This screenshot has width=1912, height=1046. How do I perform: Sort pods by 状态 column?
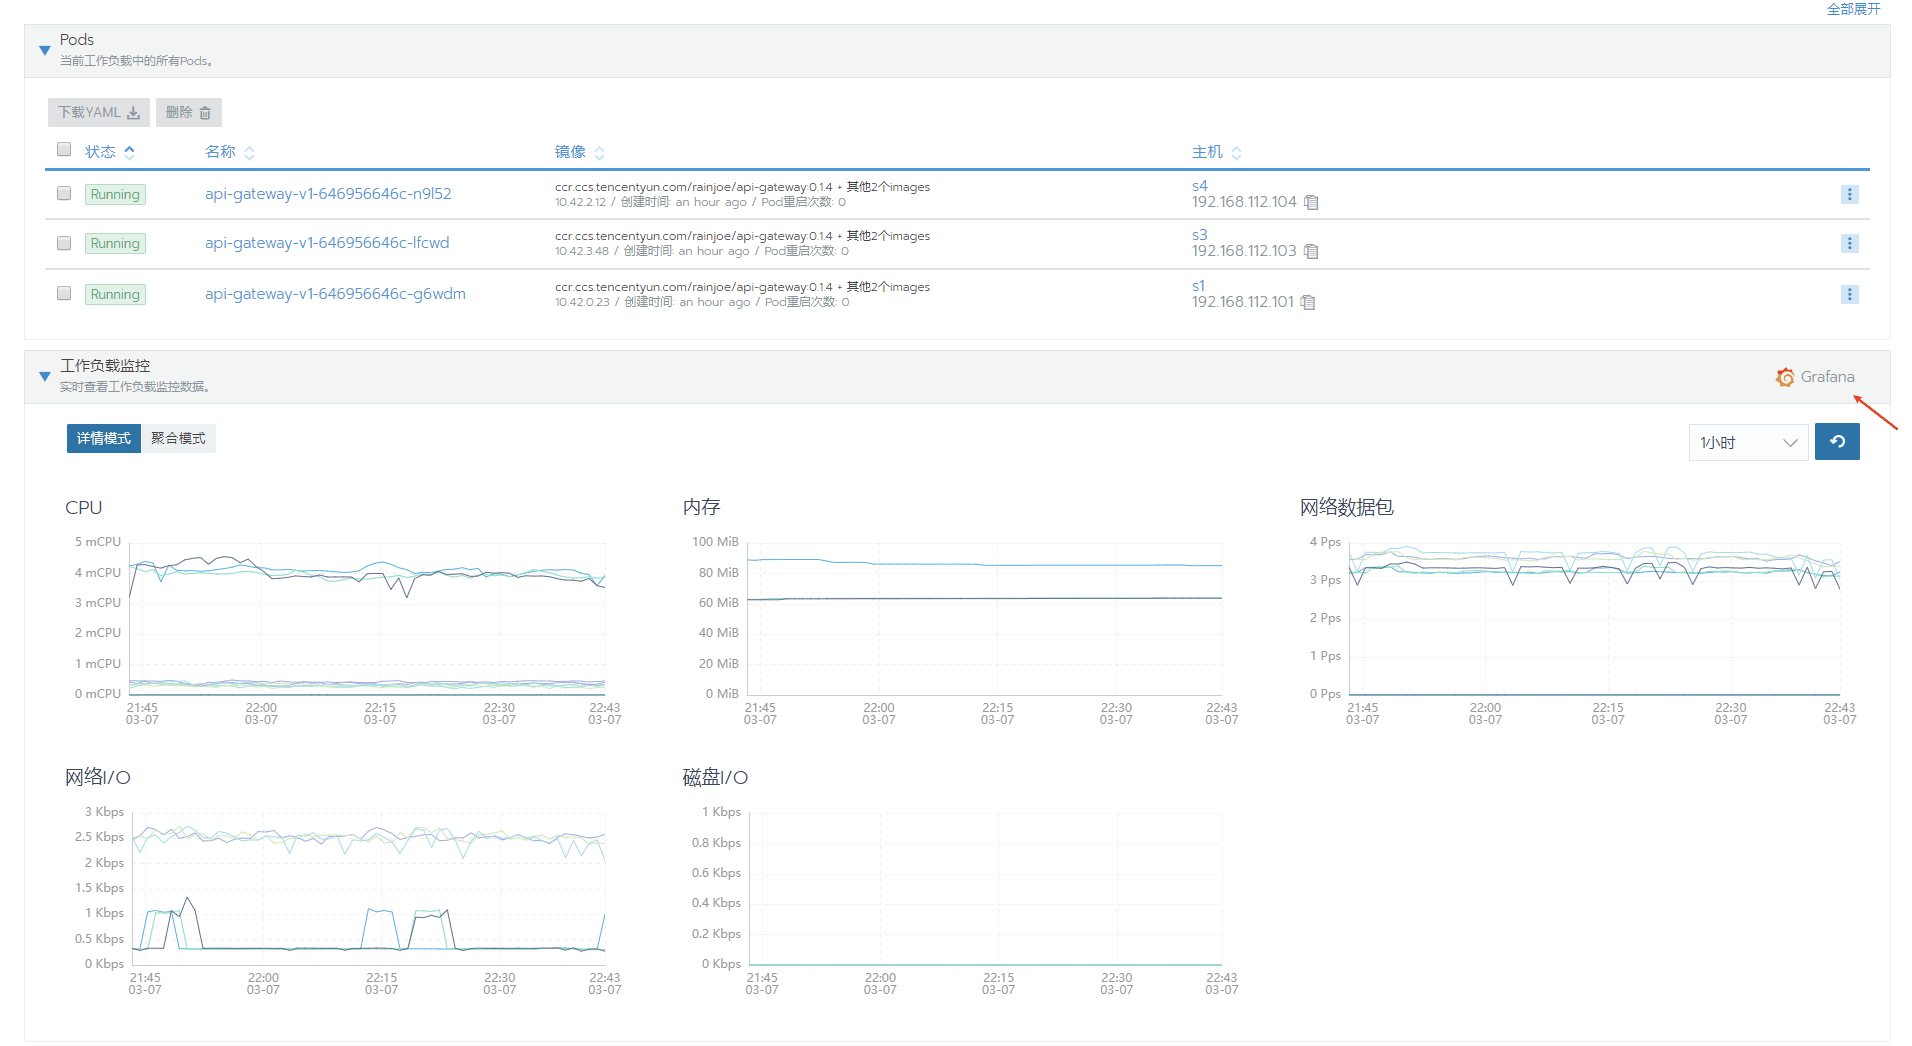point(129,152)
